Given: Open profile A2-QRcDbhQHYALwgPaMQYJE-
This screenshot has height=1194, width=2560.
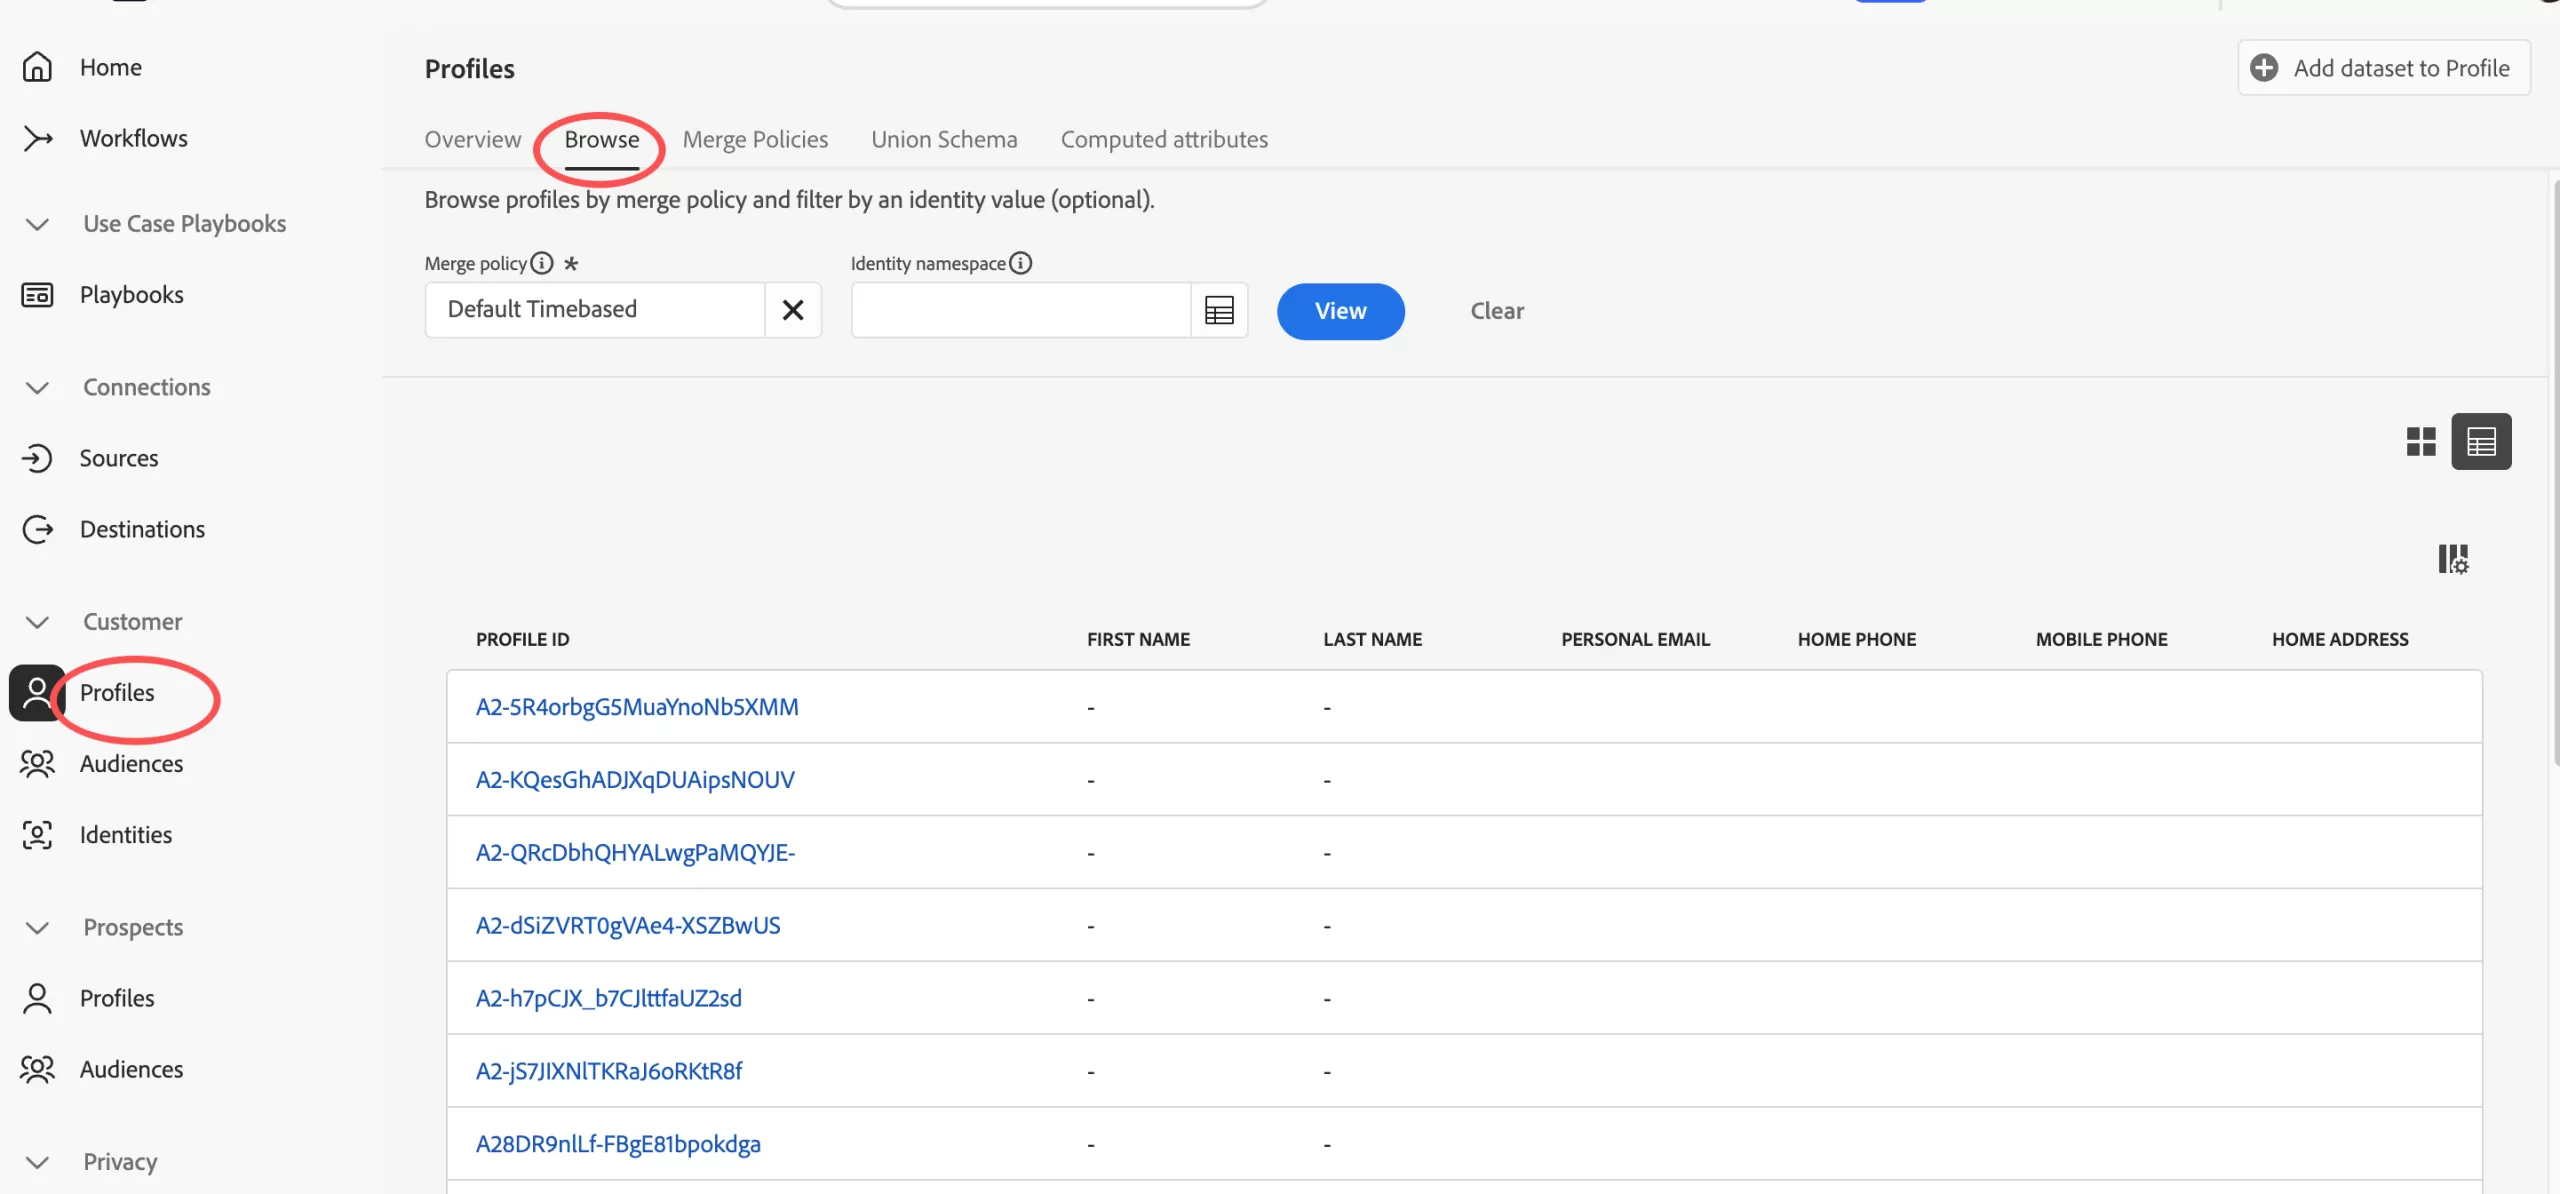Looking at the screenshot, I should click(x=635, y=853).
